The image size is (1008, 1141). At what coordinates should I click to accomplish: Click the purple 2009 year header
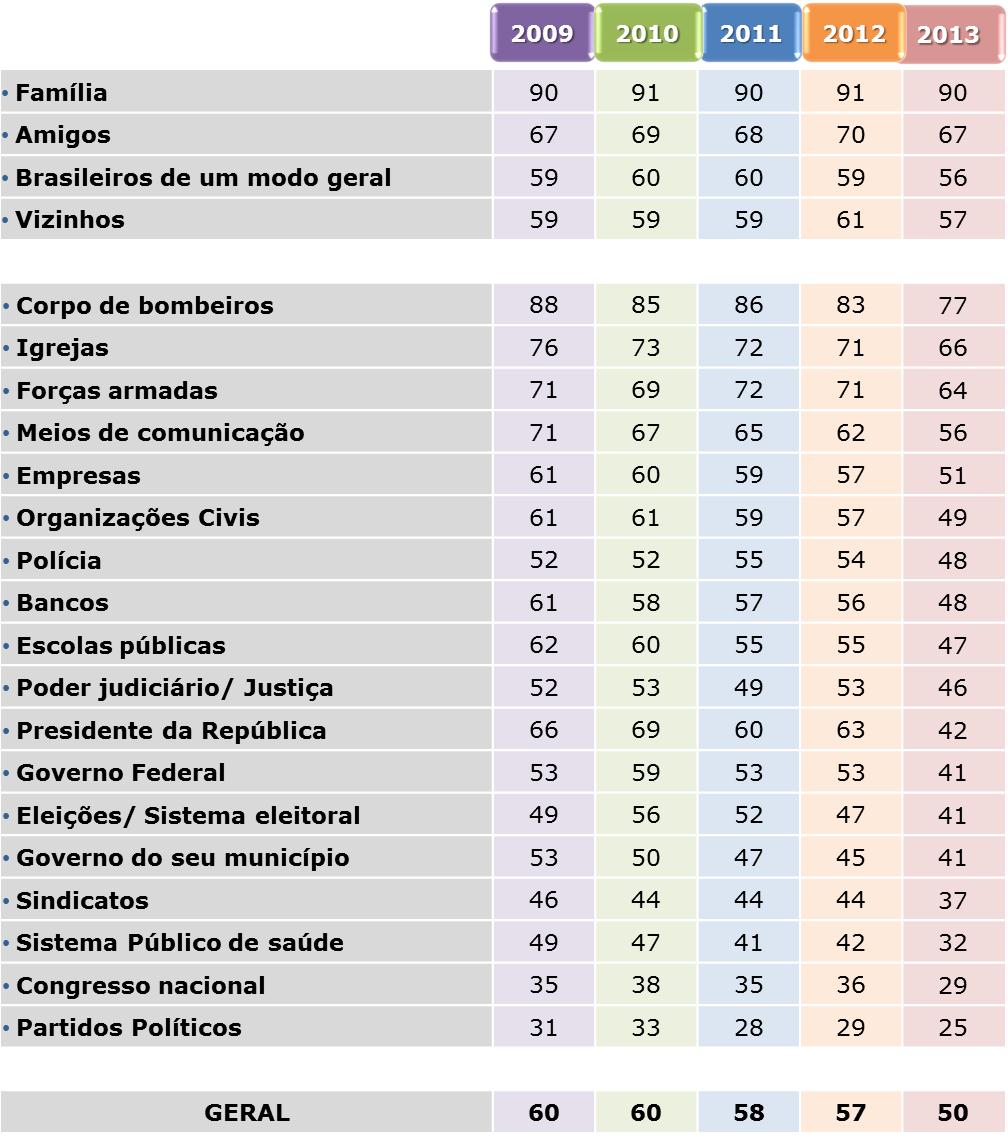pyautogui.click(x=542, y=34)
